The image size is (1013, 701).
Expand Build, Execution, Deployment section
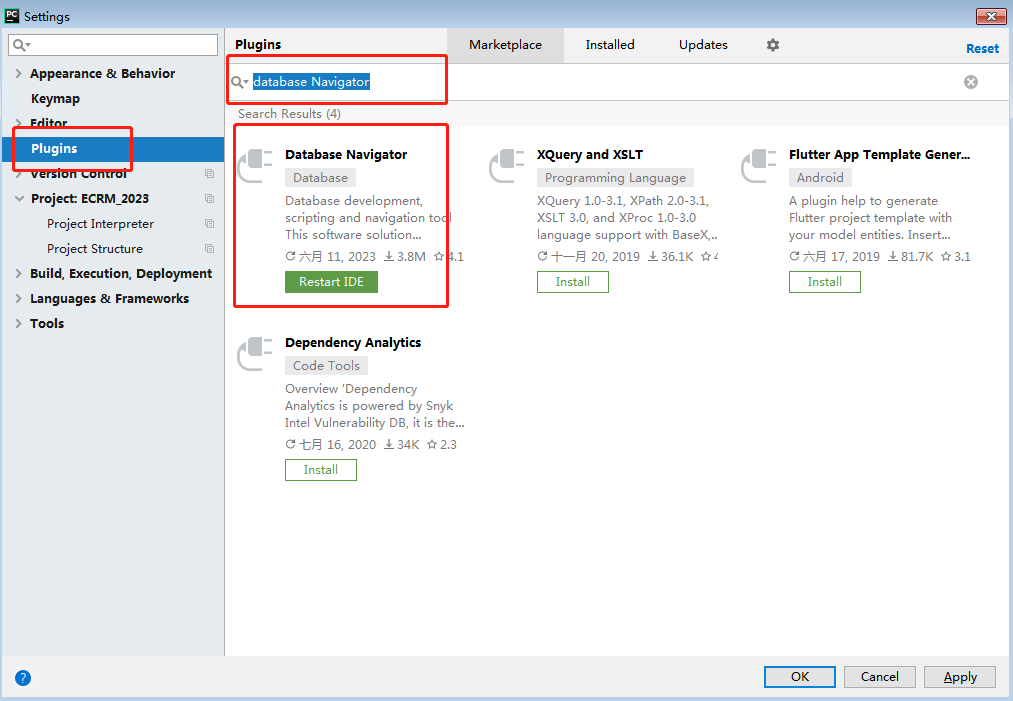point(18,274)
